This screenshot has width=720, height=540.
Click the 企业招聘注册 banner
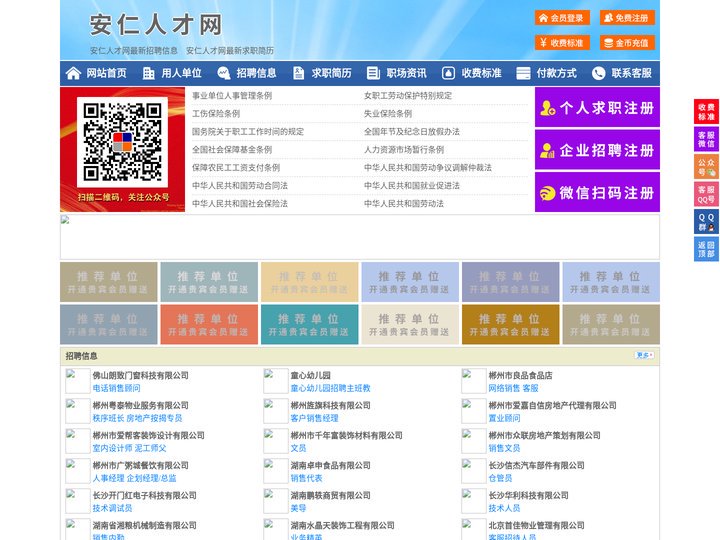(x=597, y=150)
